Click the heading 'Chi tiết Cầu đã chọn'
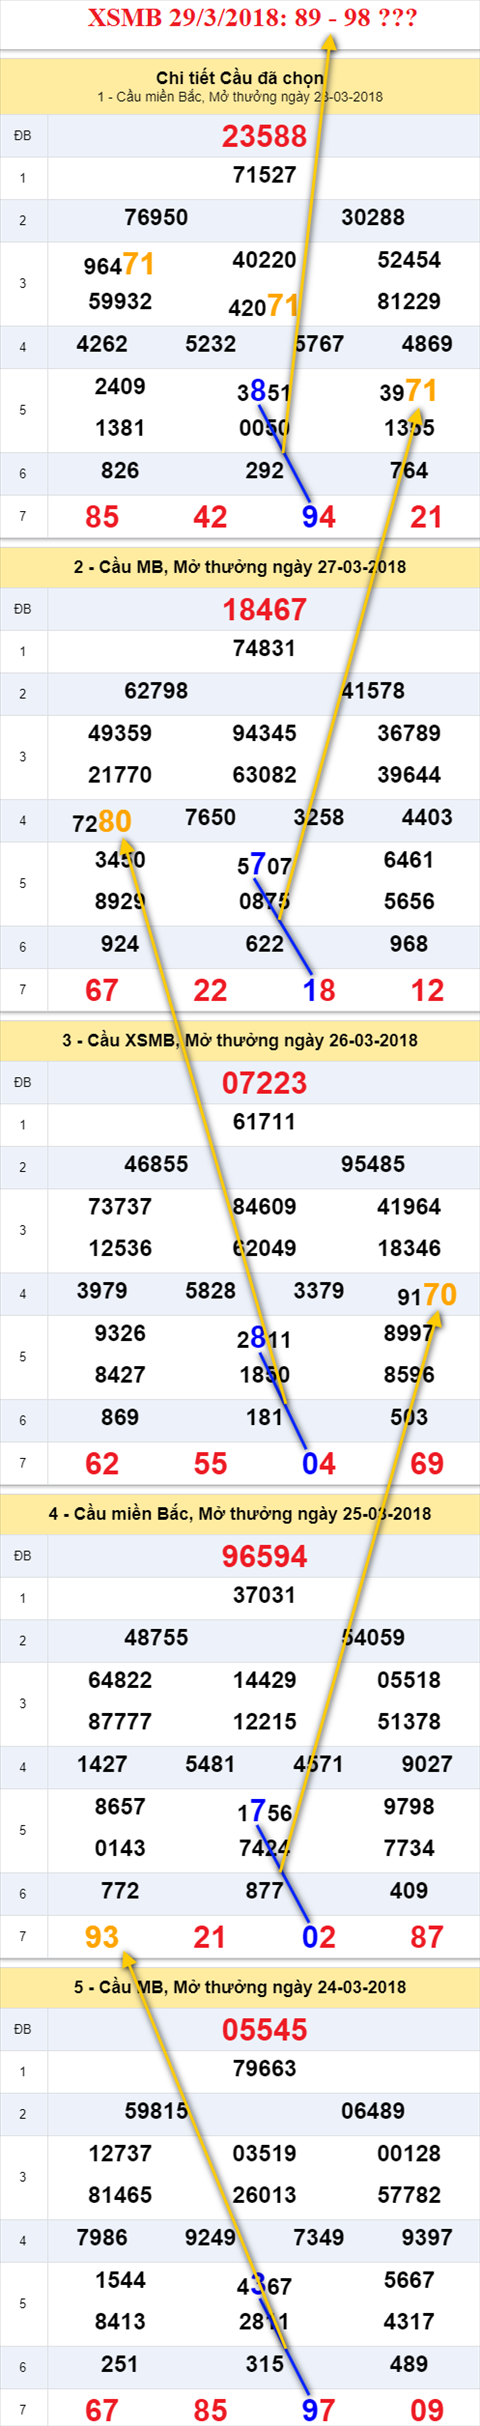480x2426 pixels. click(240, 77)
